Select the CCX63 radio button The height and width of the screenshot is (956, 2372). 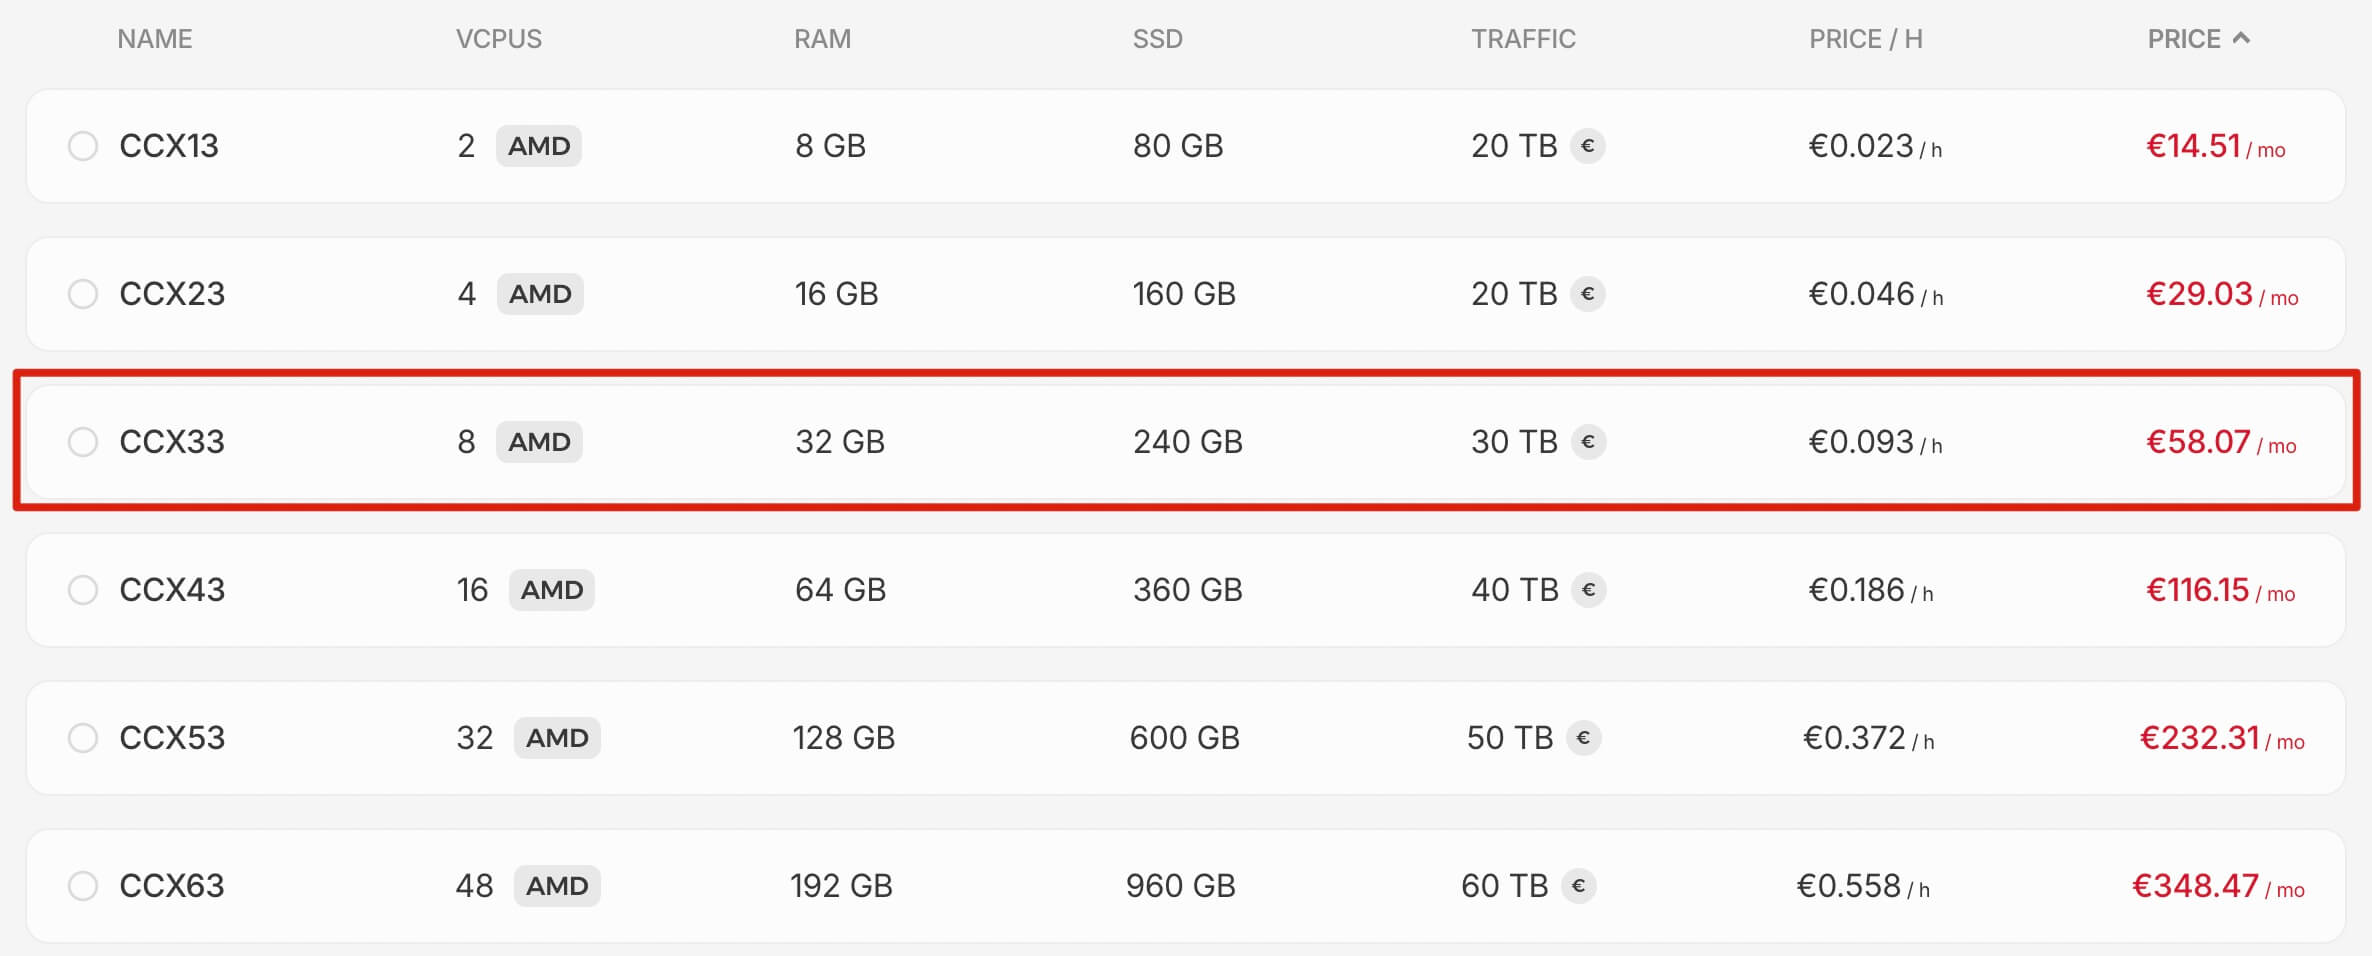pyautogui.click(x=83, y=886)
